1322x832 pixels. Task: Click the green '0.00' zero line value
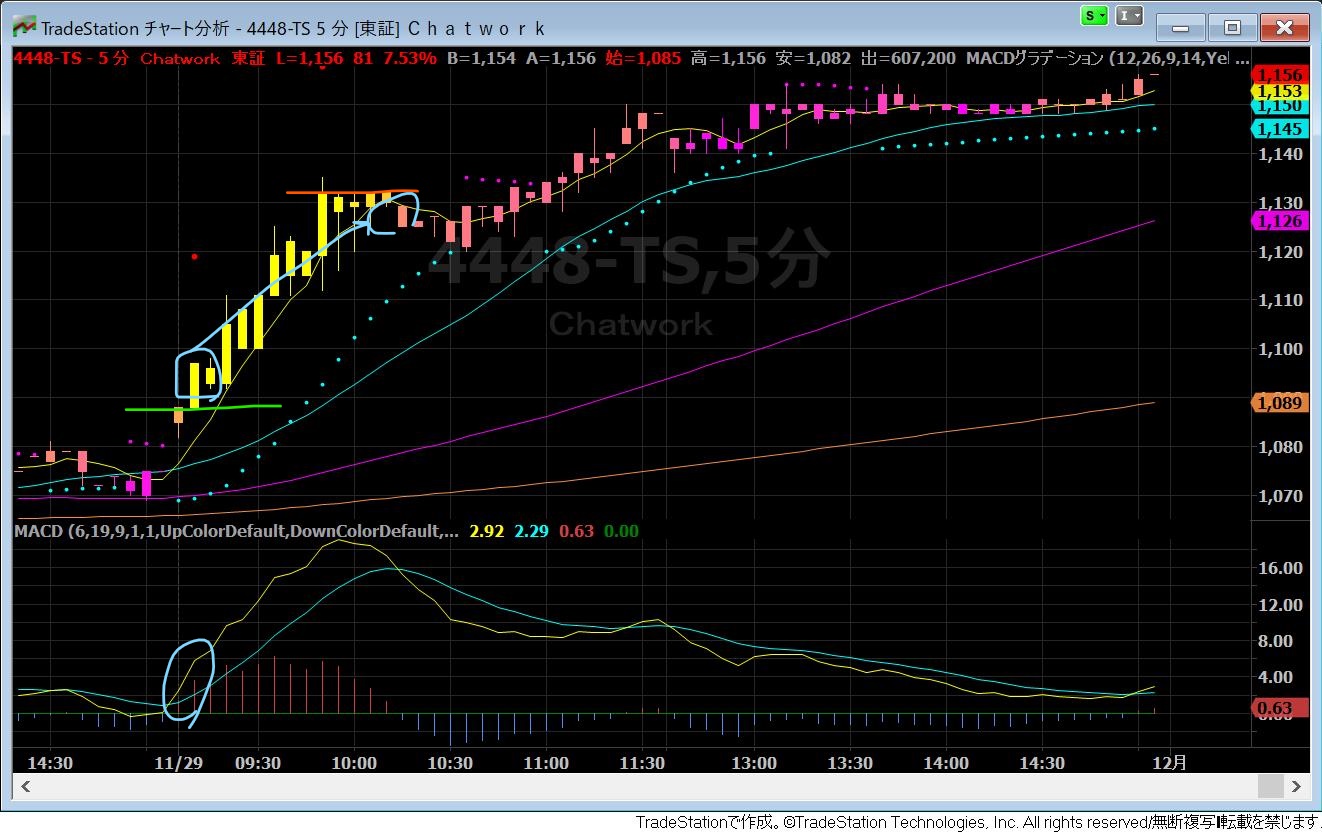click(621, 531)
